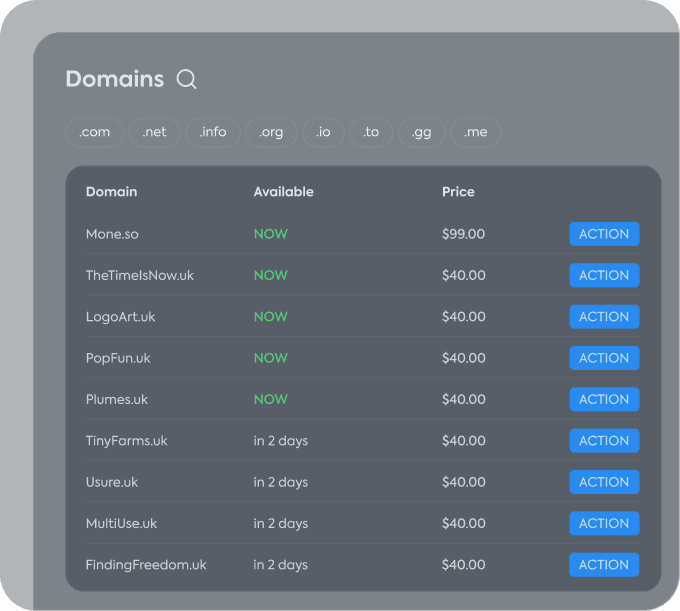Viewport: 680px width, 611px height.
Task: Choose the .io extension chip
Action: click(x=323, y=132)
